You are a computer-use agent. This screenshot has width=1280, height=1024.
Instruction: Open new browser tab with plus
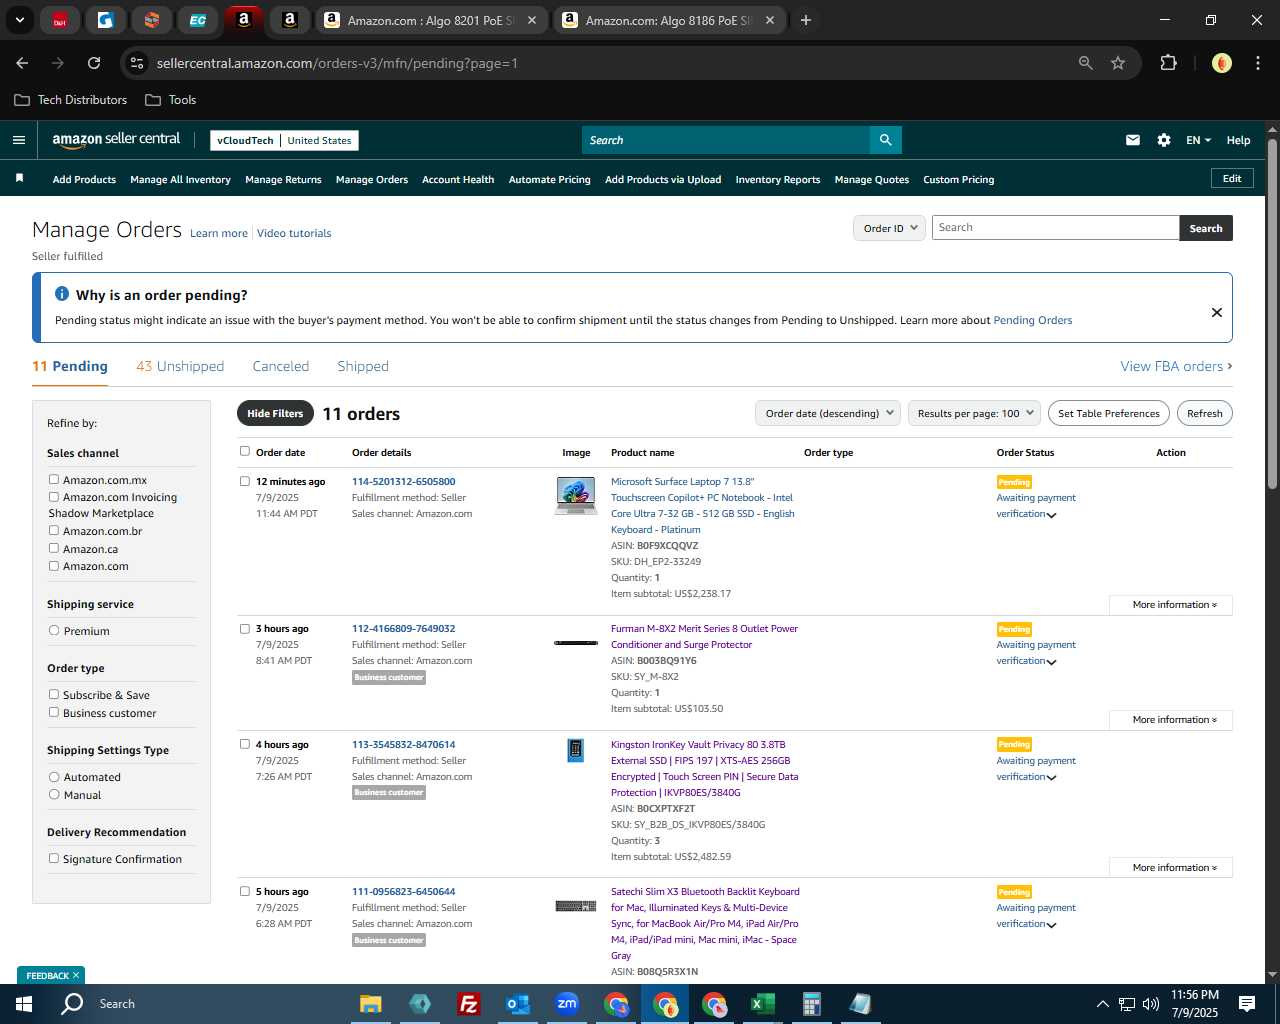806,20
